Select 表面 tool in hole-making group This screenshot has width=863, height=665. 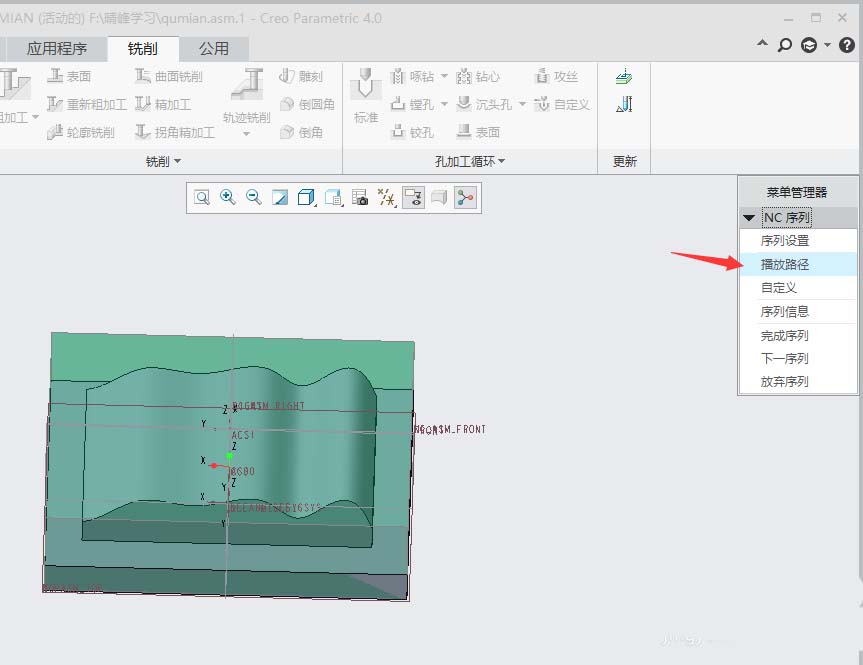[478, 132]
